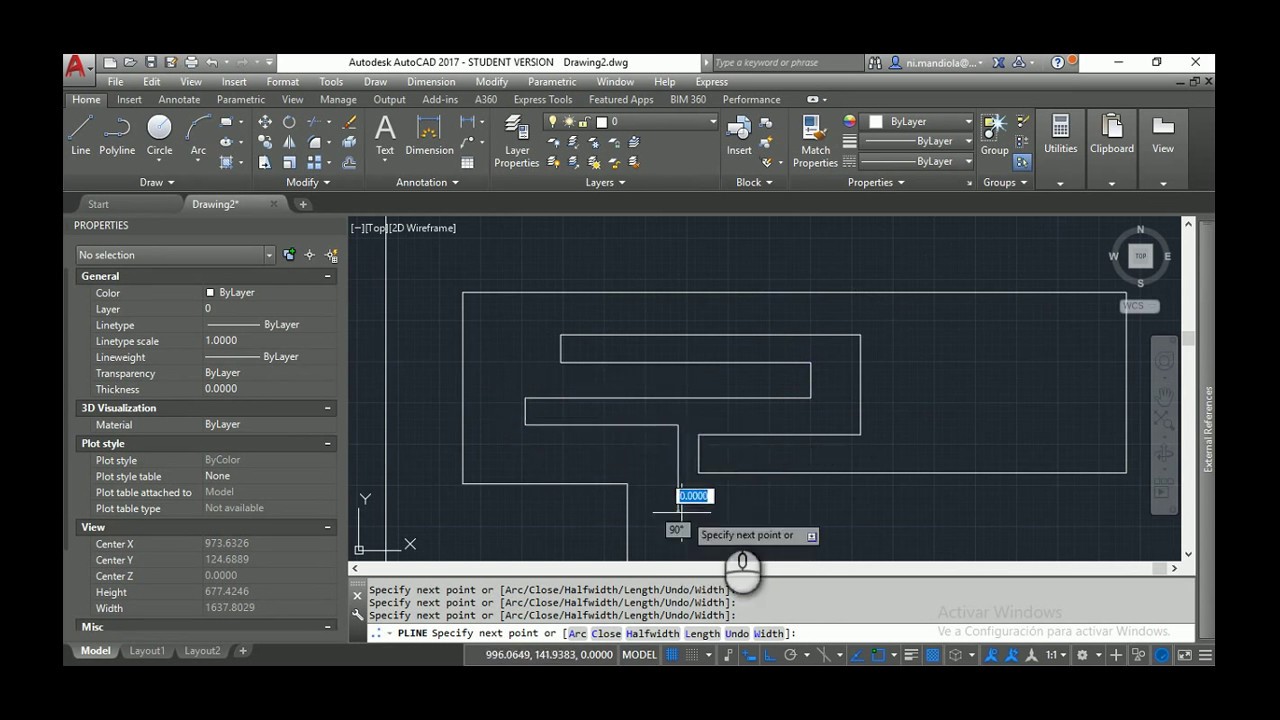The image size is (1280, 720).
Task: Click Close option in command line
Action: (x=606, y=633)
